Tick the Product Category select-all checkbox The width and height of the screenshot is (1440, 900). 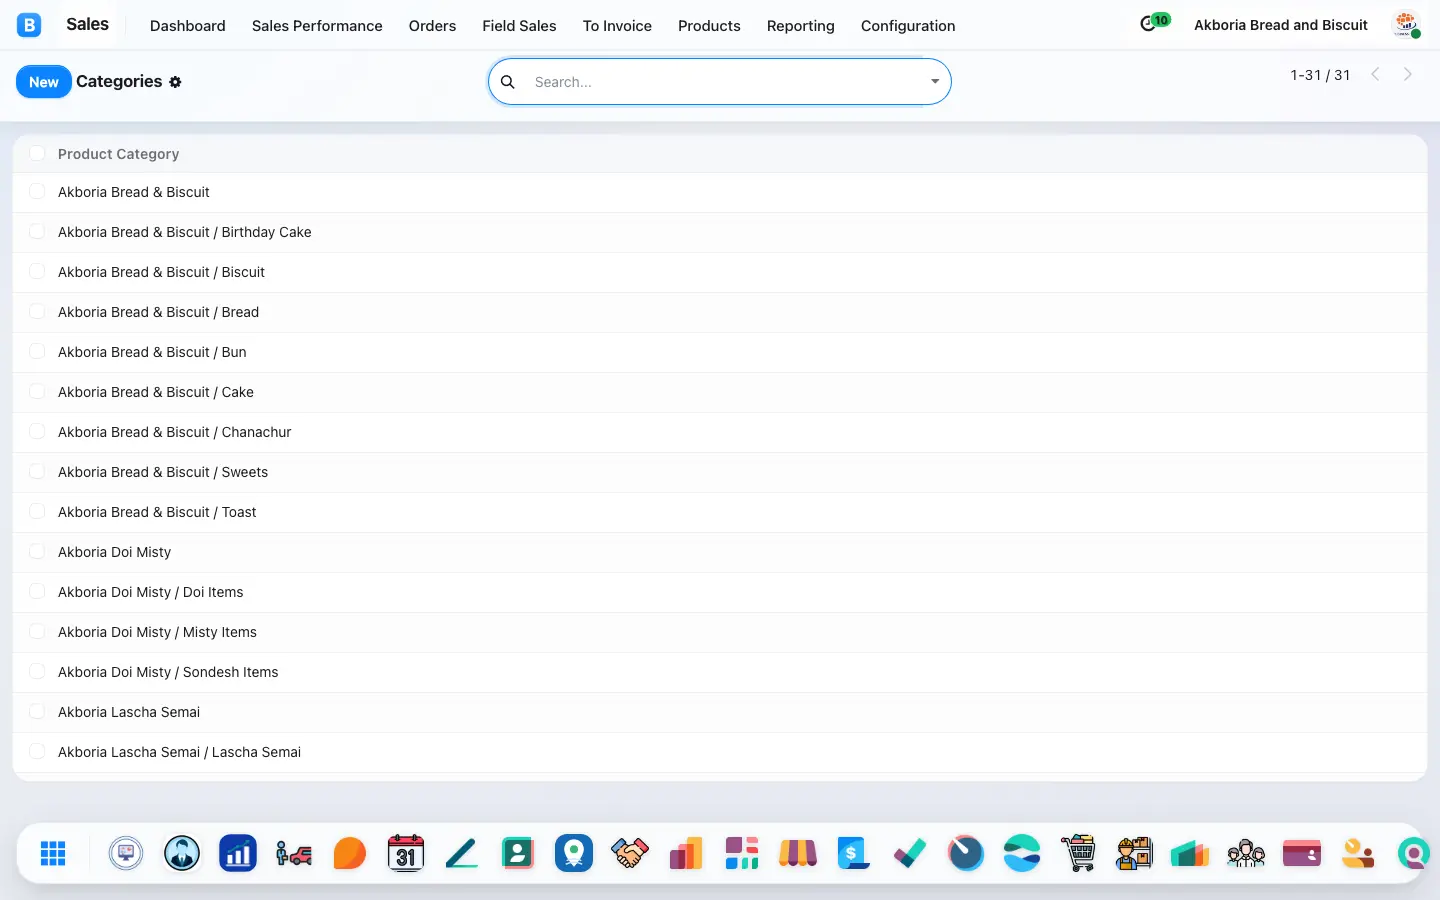[37, 153]
